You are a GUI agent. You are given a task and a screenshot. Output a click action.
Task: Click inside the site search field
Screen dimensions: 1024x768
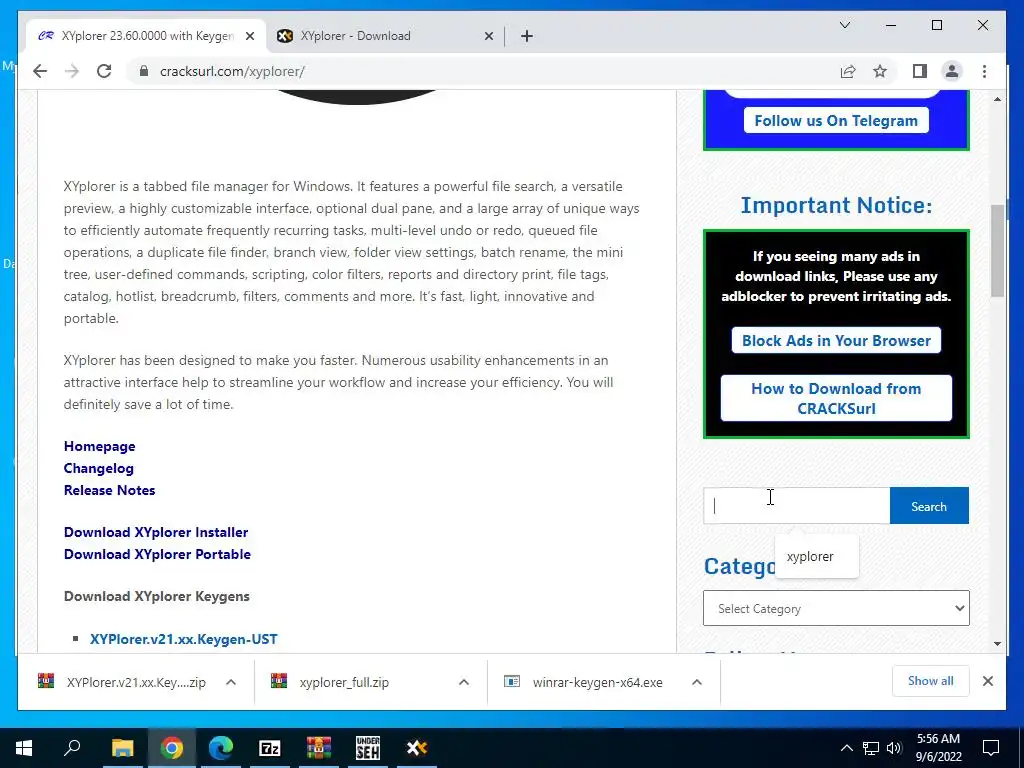tap(796, 505)
